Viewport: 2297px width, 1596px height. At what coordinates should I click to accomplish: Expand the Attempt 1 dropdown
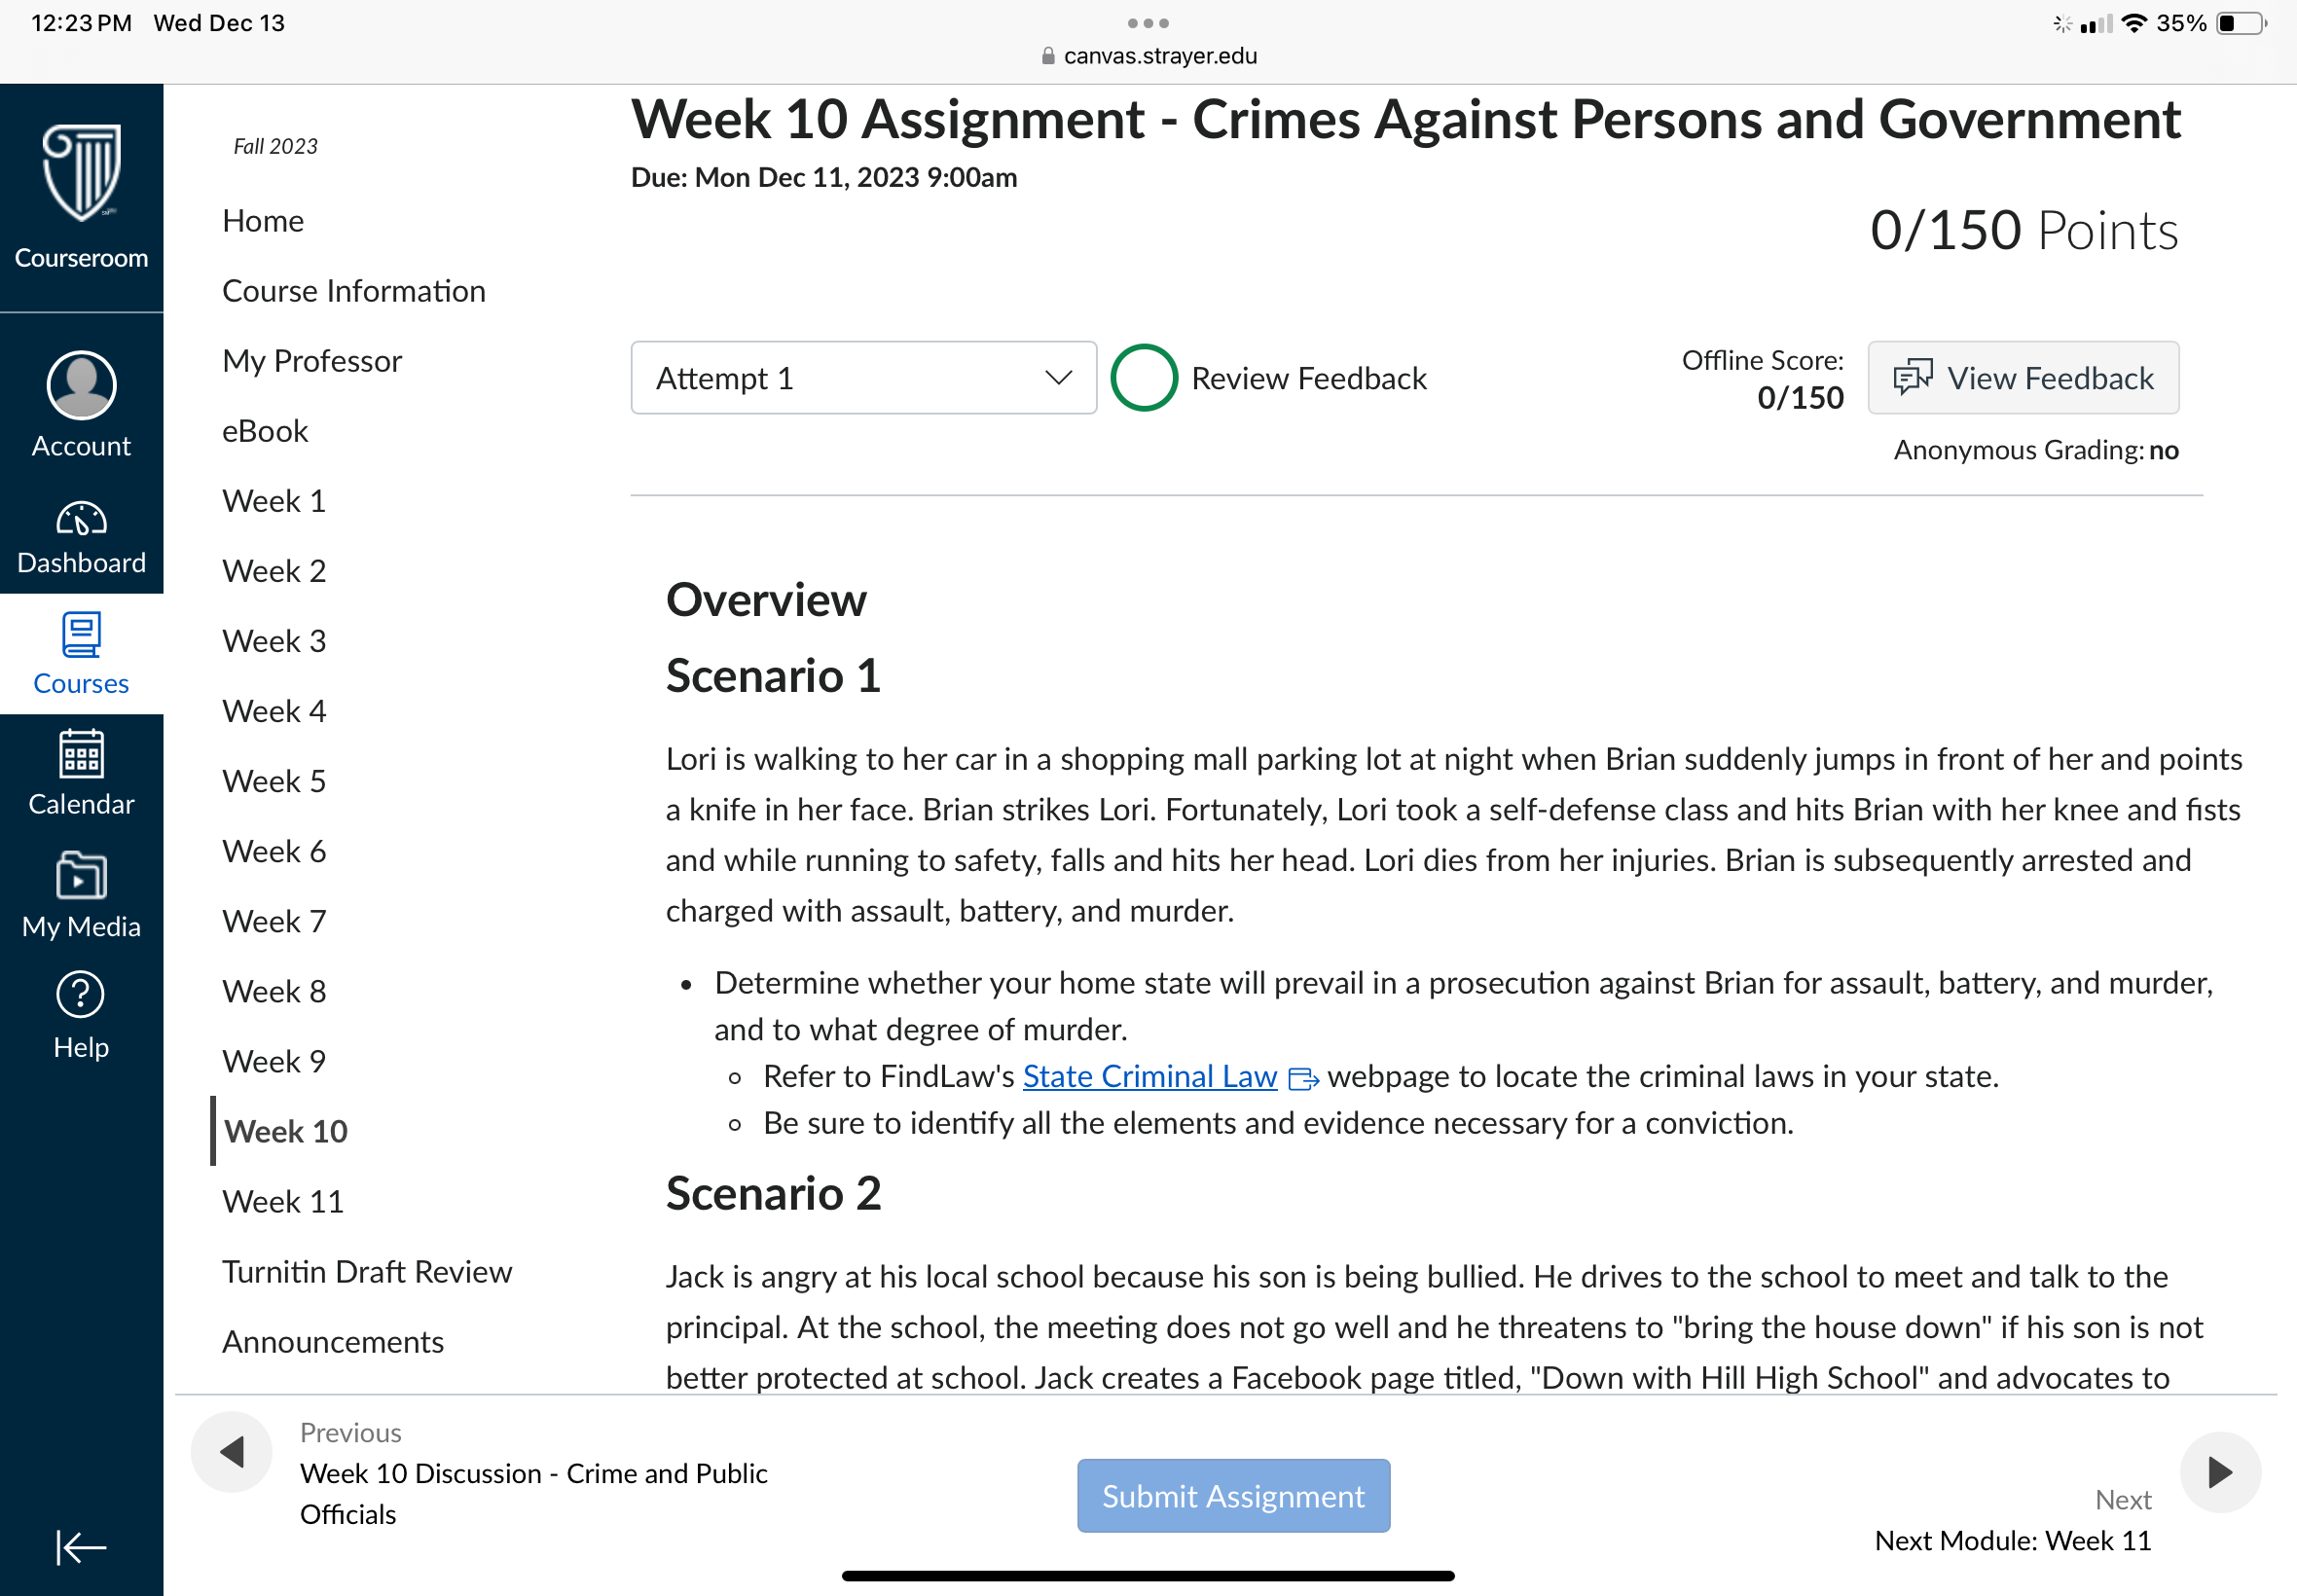click(x=863, y=378)
